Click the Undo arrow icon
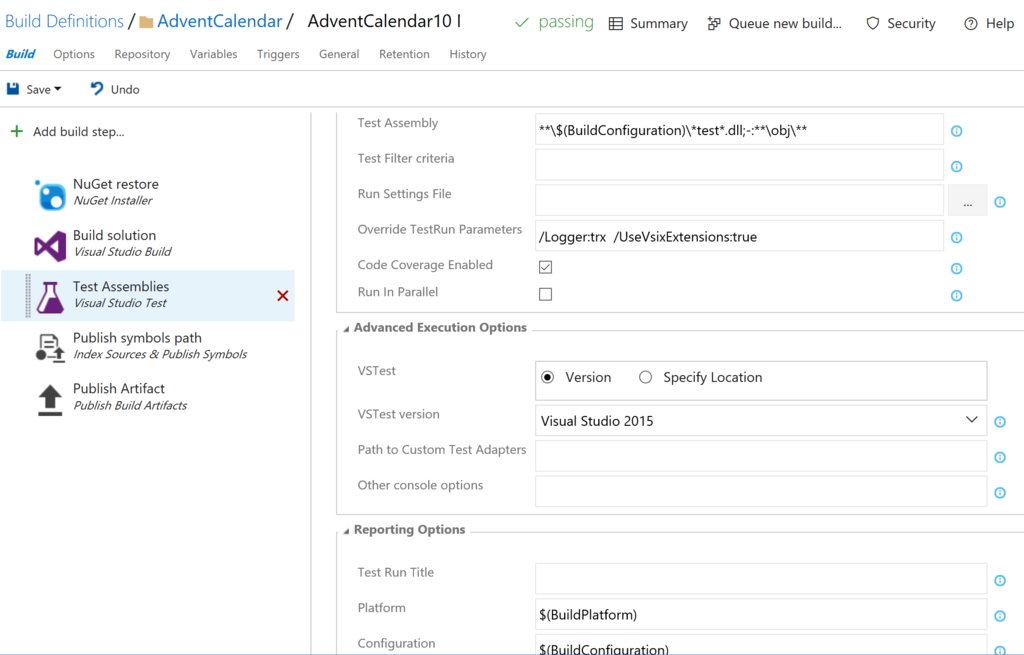This screenshot has height=655, width=1024. point(97,89)
